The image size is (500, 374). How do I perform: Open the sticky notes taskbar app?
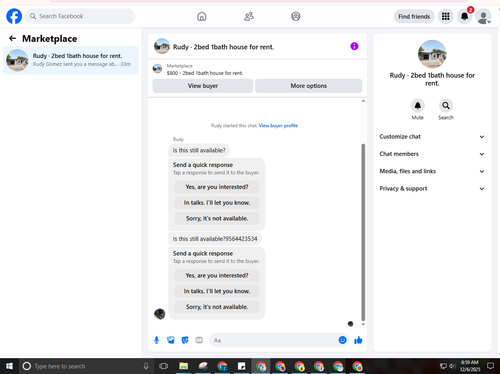(242, 366)
